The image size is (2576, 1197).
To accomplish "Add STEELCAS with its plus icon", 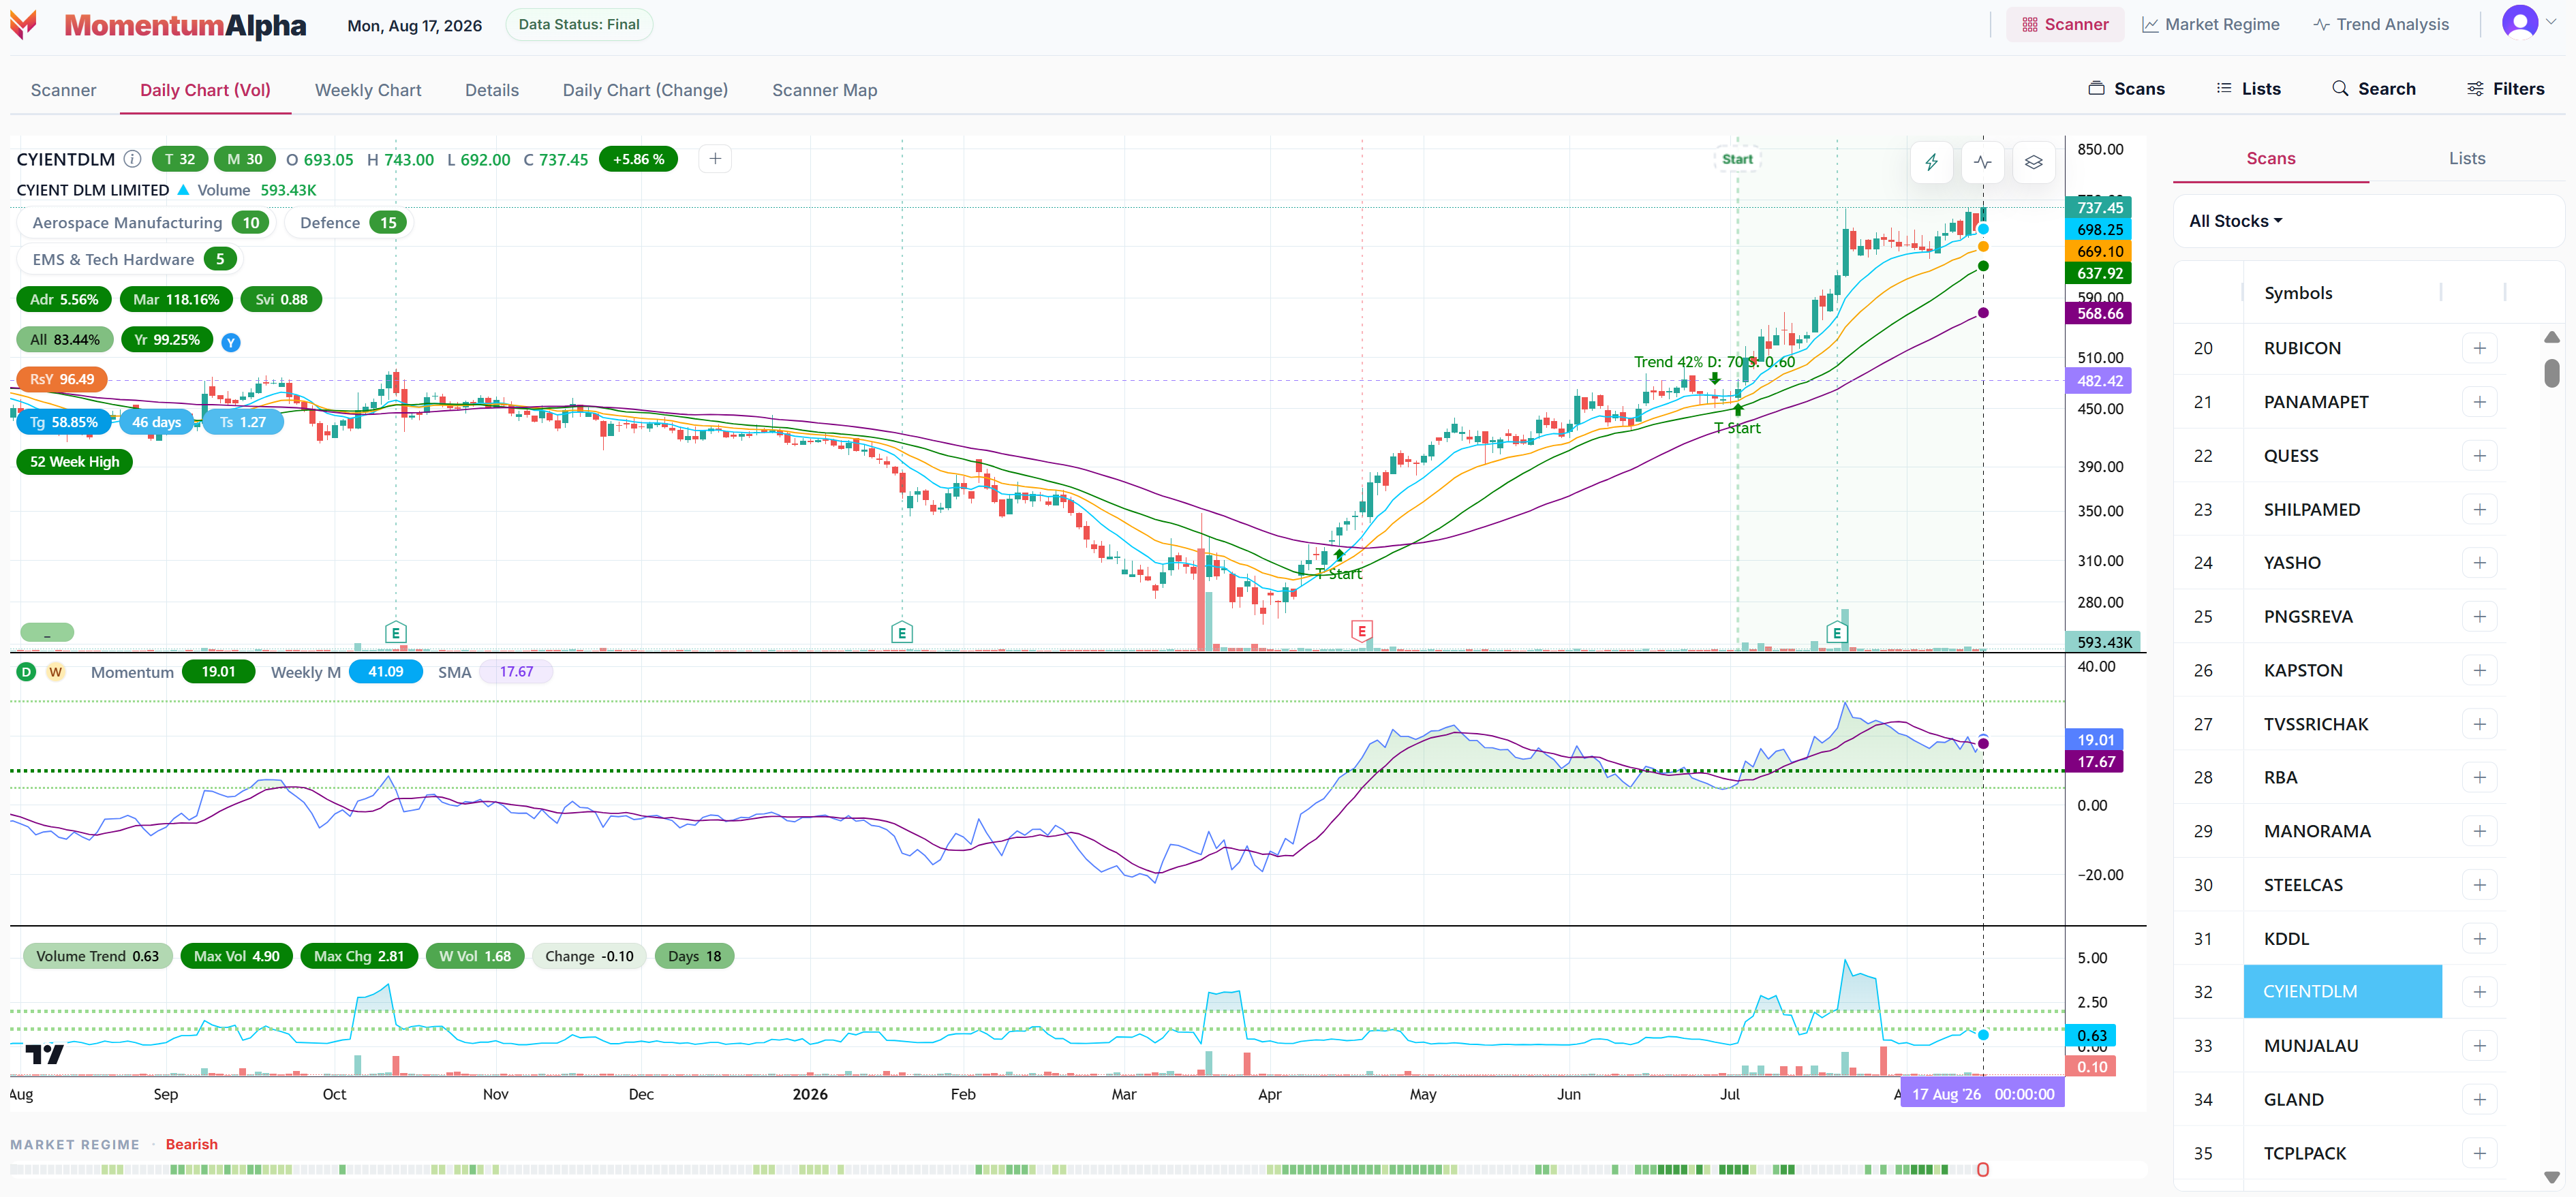I will tap(2479, 885).
